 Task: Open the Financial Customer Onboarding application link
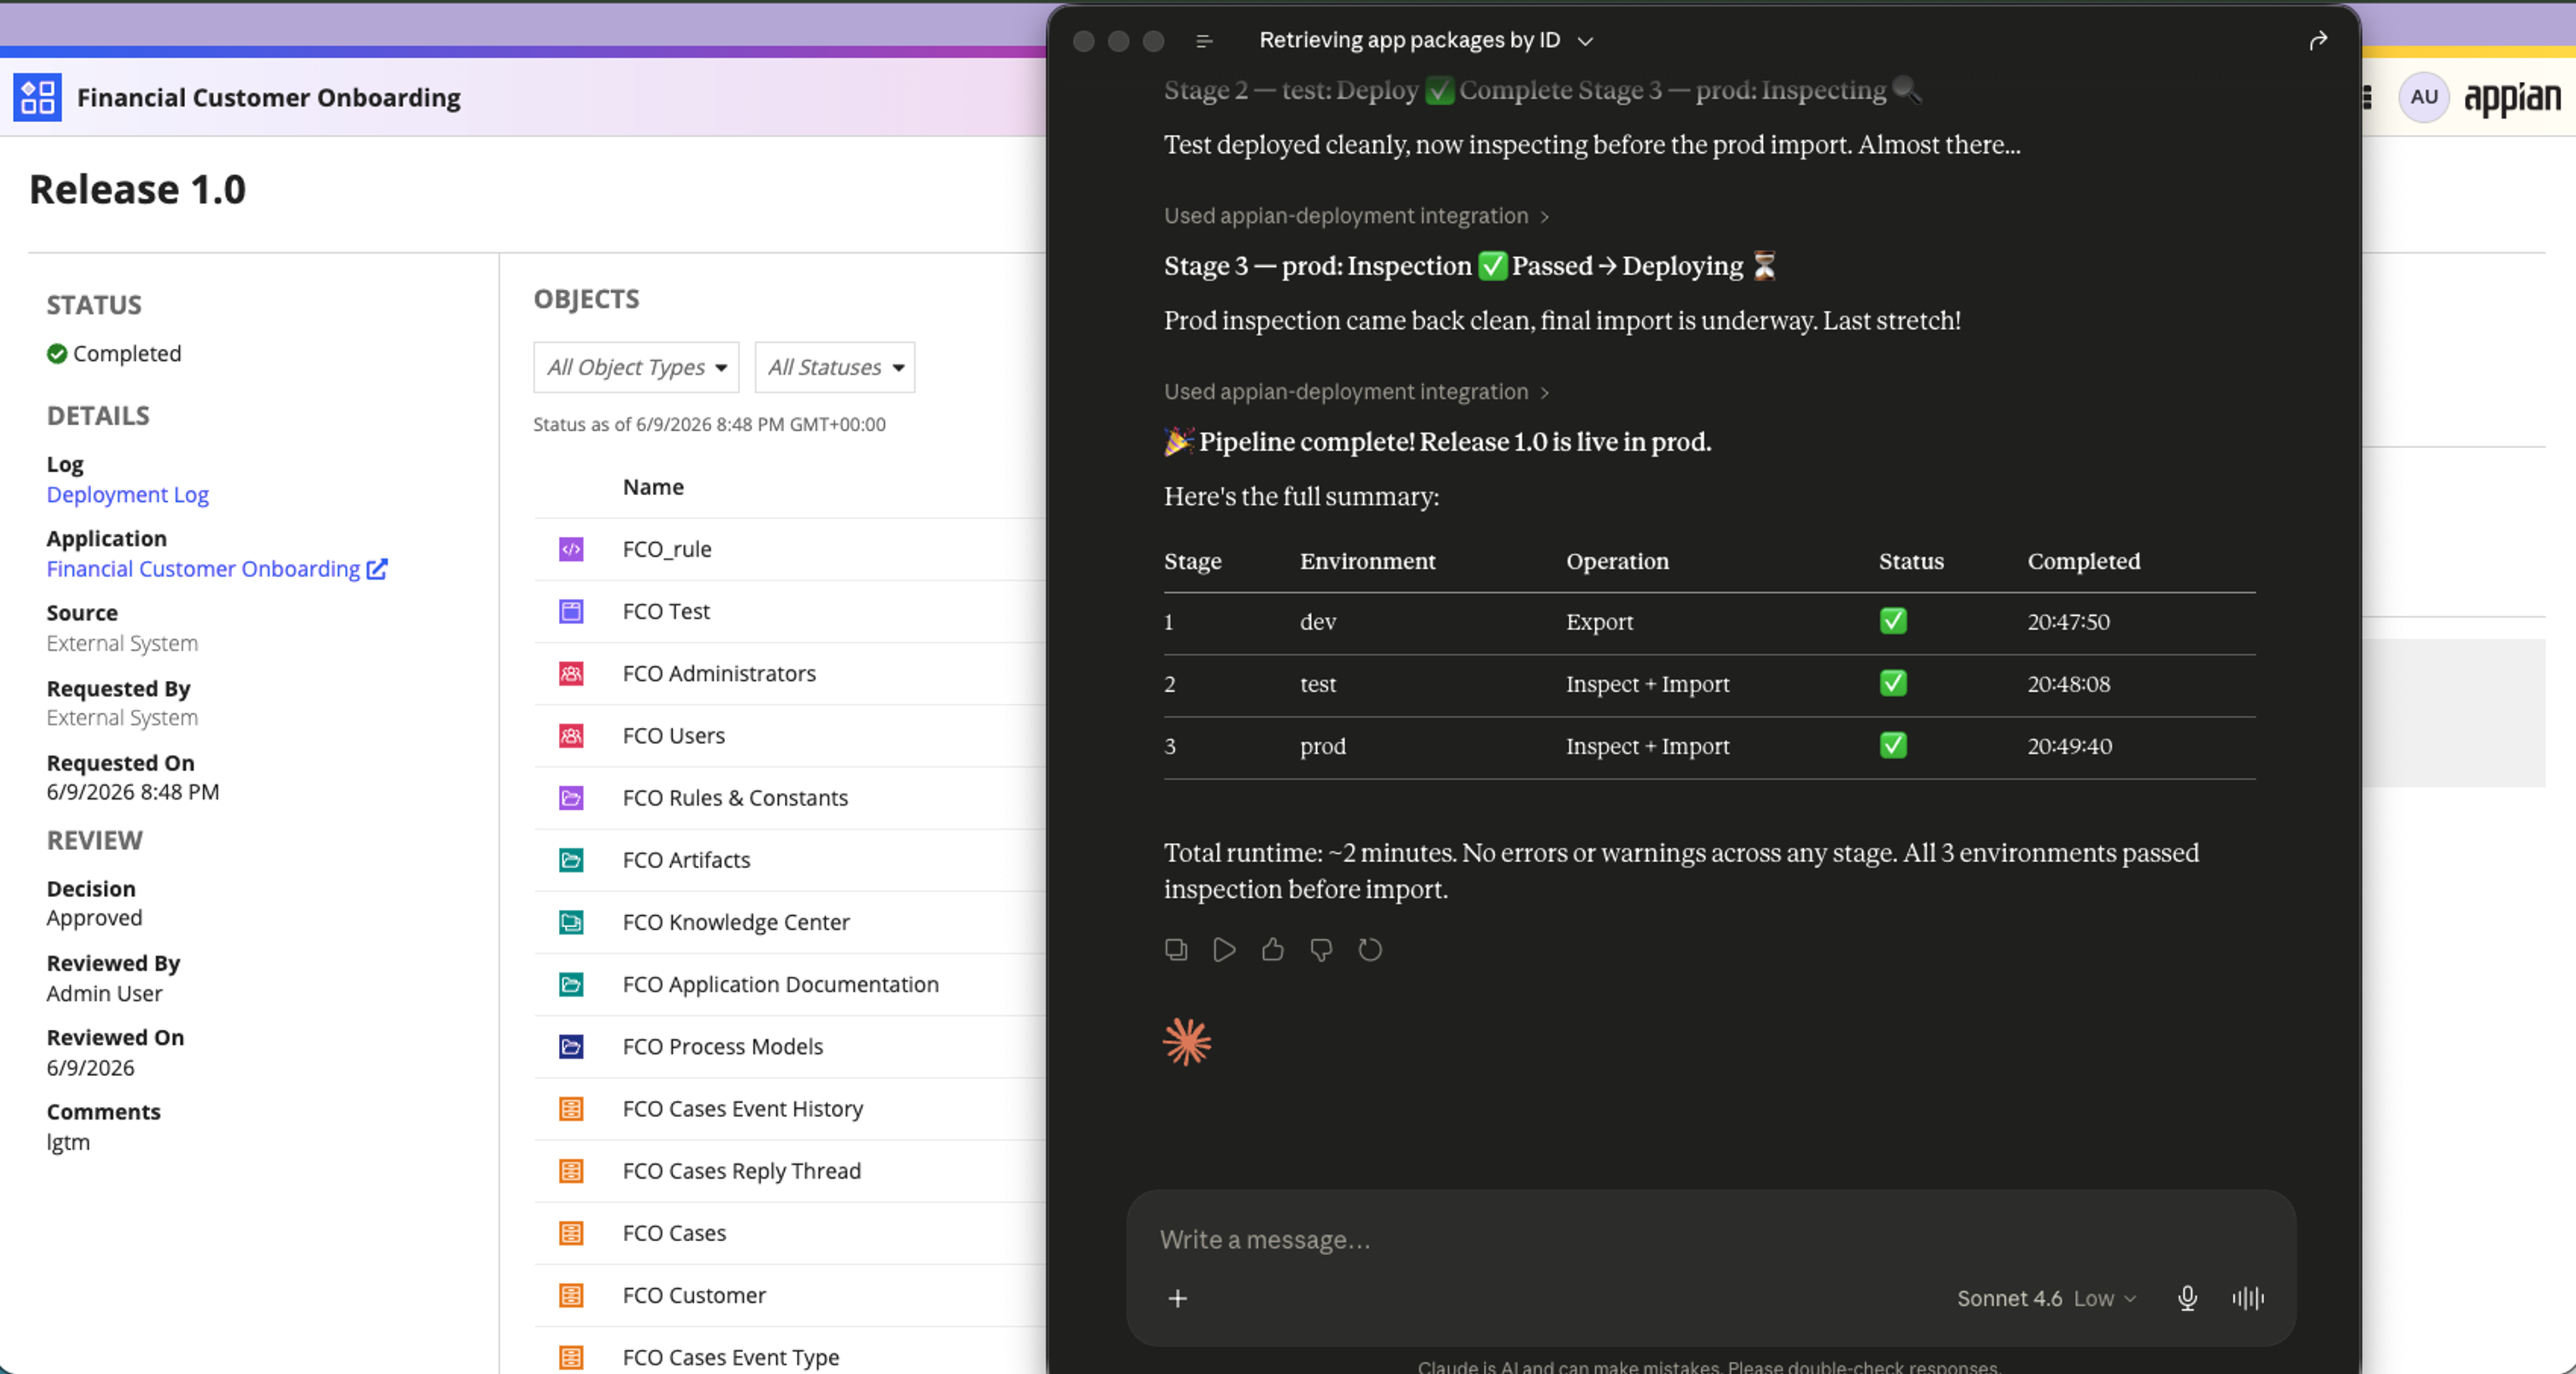[x=217, y=569]
